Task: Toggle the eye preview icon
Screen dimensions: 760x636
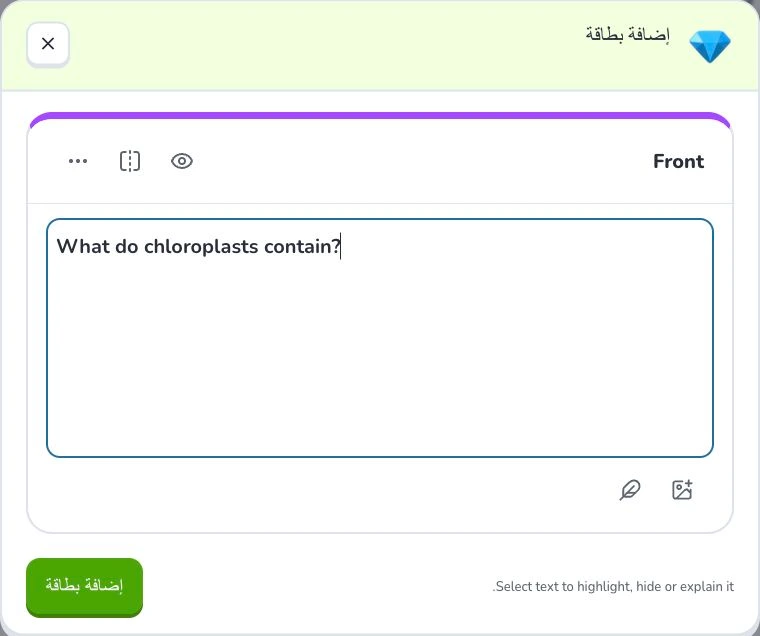Action: click(x=182, y=161)
